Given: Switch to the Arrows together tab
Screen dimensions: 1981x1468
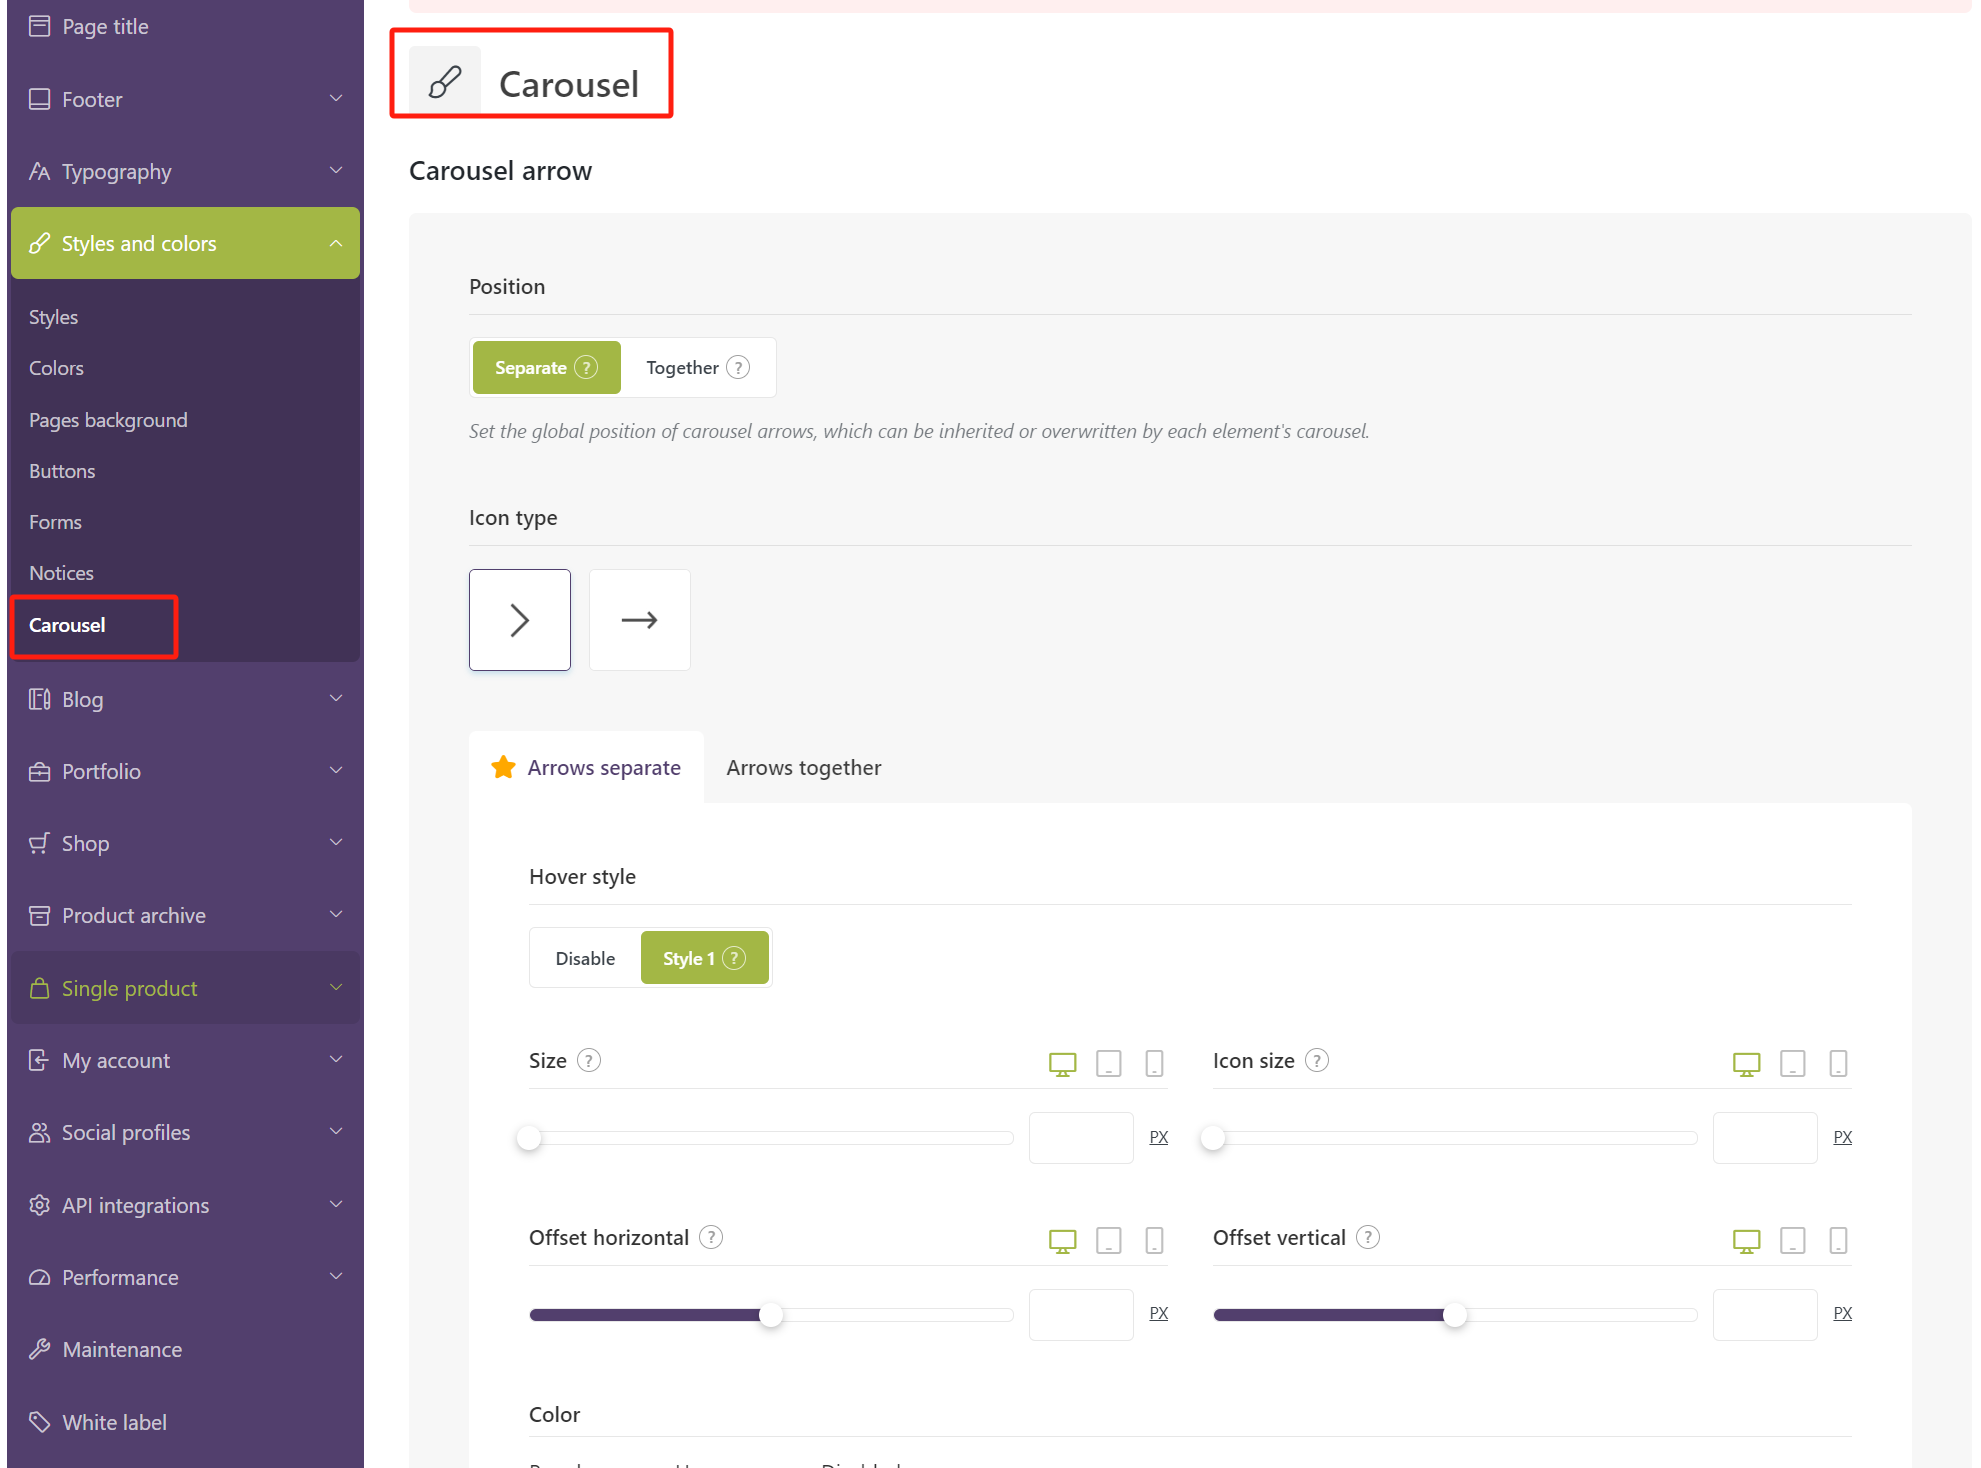Looking at the screenshot, I should tap(803, 766).
